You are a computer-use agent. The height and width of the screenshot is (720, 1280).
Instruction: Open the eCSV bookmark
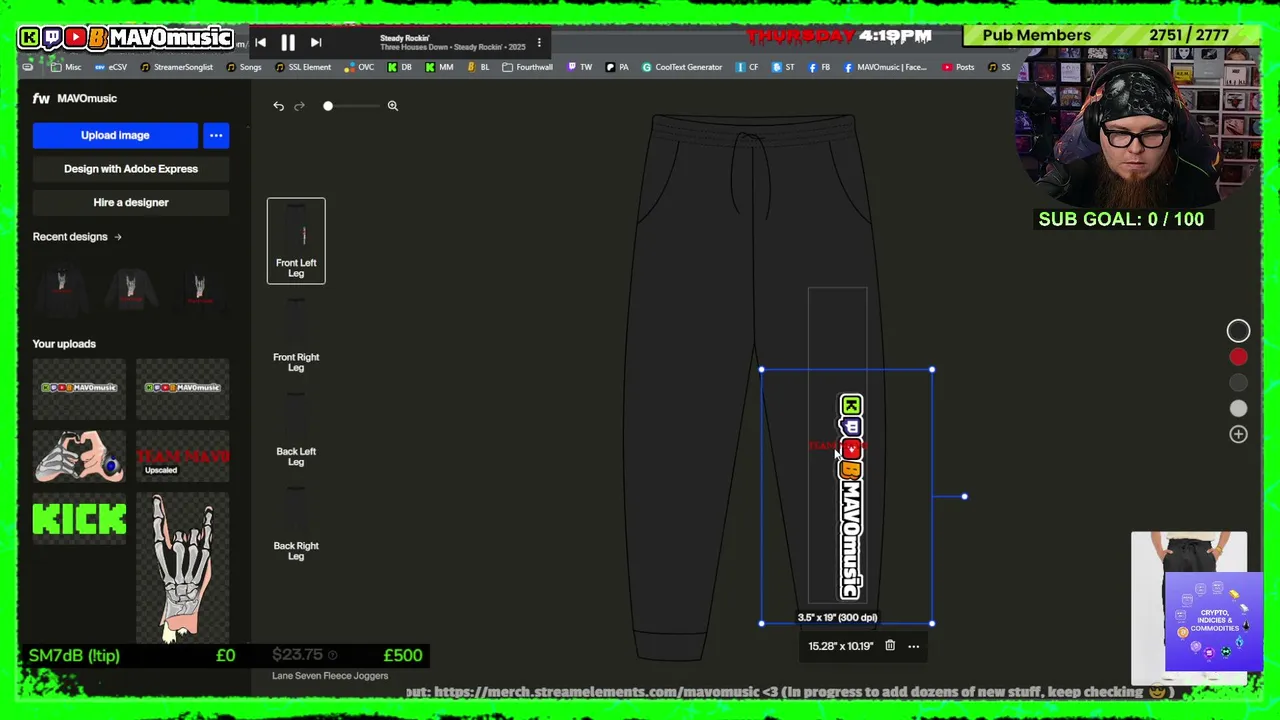111,67
